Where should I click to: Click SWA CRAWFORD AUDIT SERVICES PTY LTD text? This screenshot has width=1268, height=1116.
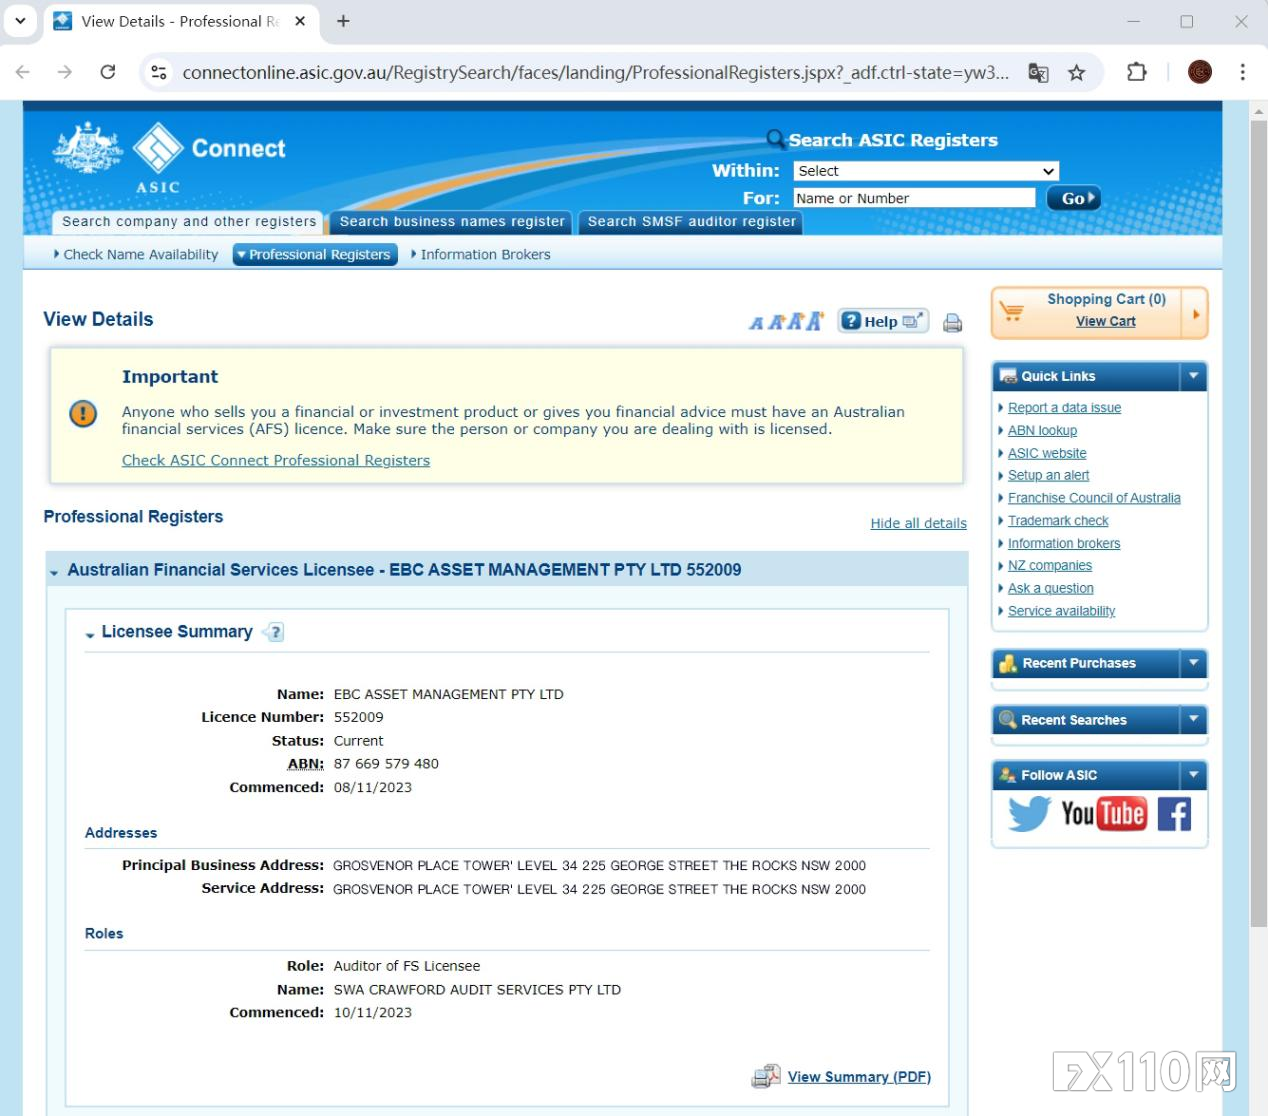(477, 990)
